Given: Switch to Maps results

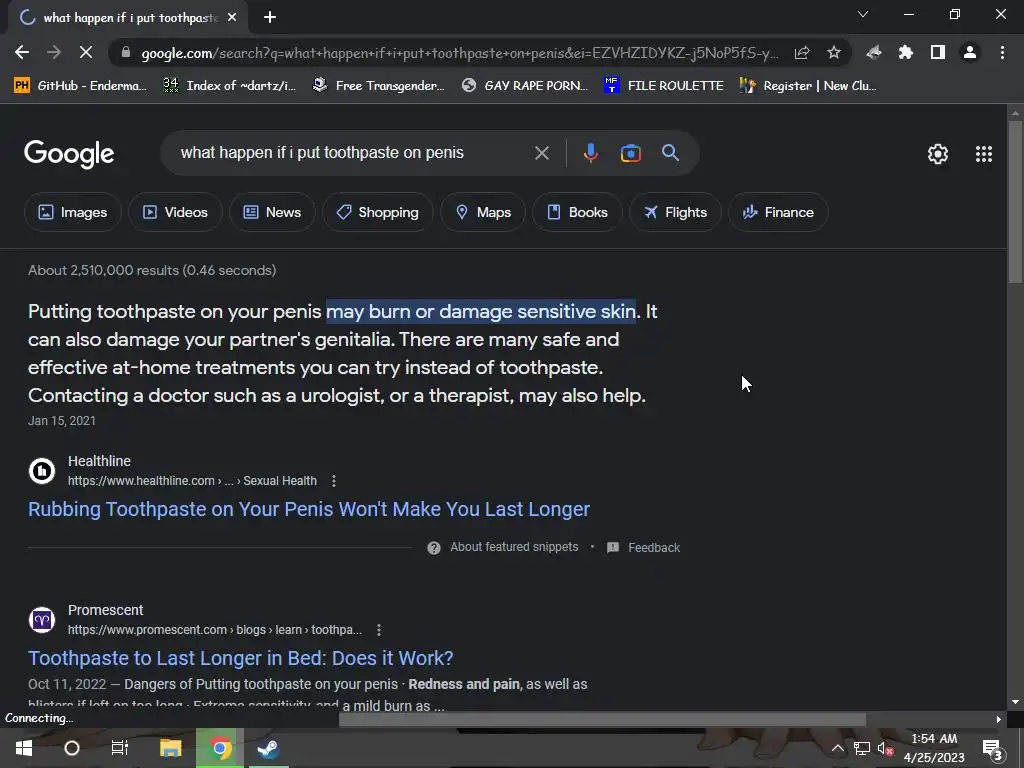Looking at the screenshot, I should [483, 212].
